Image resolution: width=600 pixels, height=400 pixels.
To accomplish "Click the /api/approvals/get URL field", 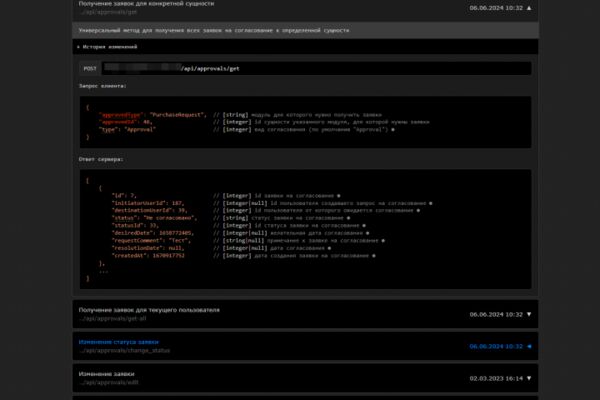I will tap(316, 69).
